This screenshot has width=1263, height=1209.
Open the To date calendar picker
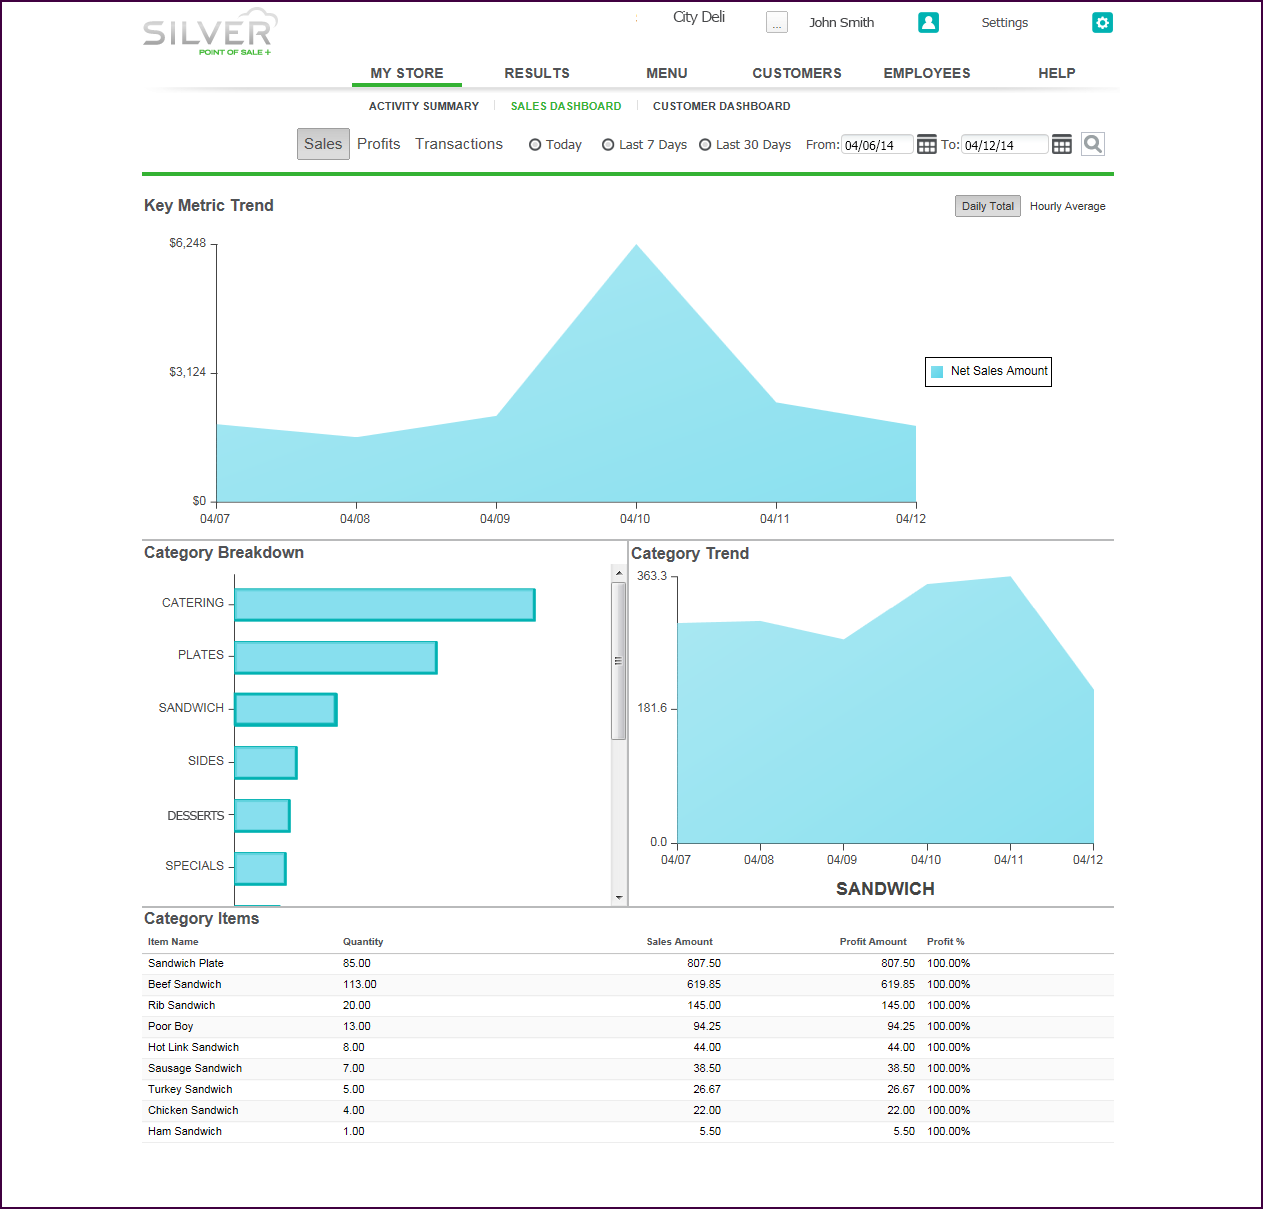pos(1062,145)
